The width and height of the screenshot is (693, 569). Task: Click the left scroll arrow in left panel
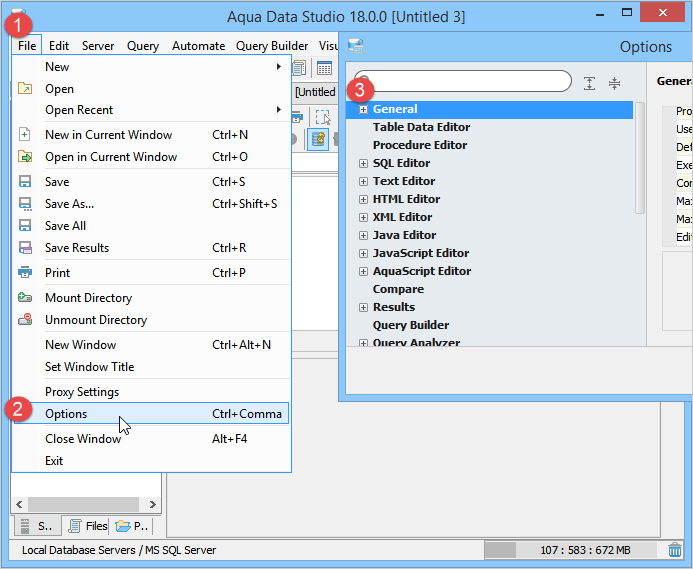19,504
